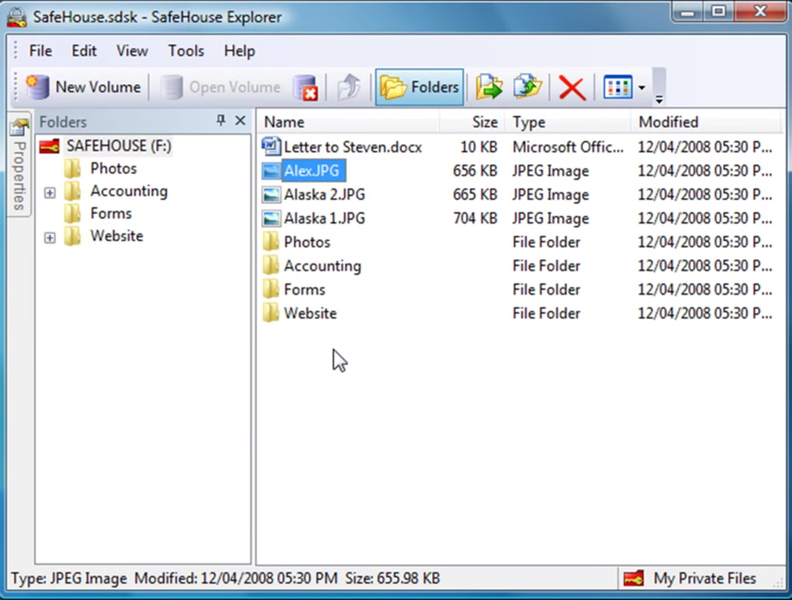792x600 pixels.
Task: Open the Help menu
Action: (x=239, y=51)
